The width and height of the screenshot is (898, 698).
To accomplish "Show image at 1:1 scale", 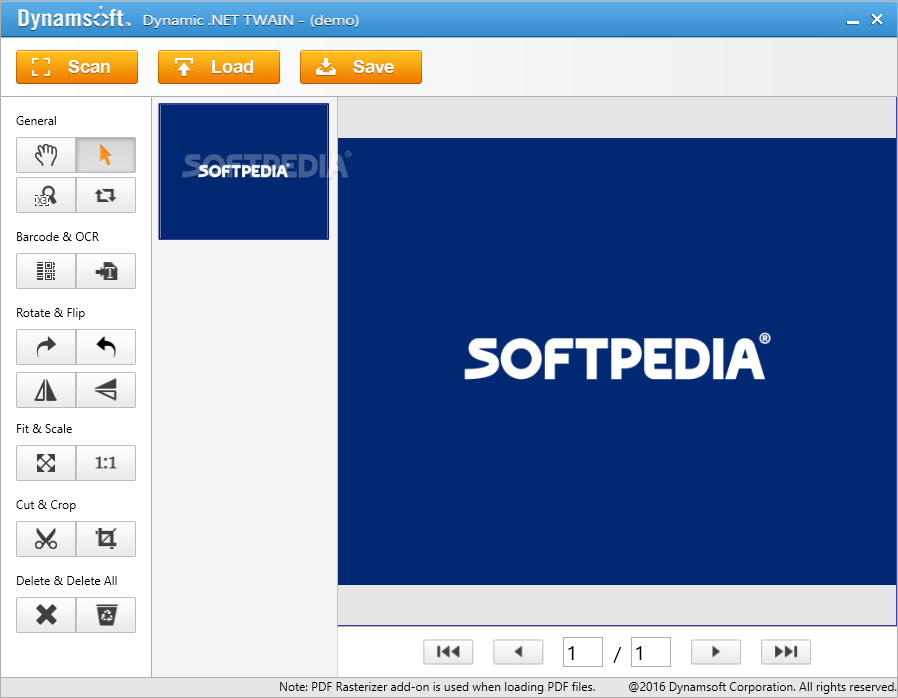I will pyautogui.click(x=106, y=463).
